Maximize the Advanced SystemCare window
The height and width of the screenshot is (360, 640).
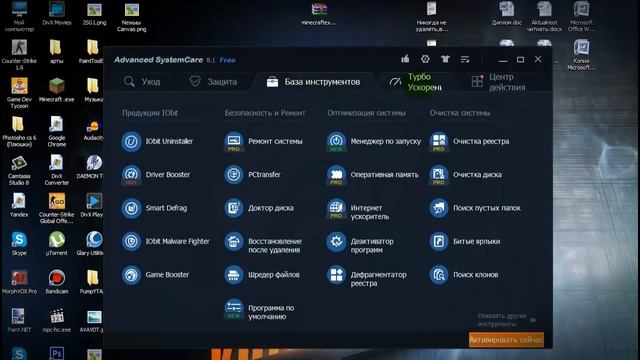520,60
